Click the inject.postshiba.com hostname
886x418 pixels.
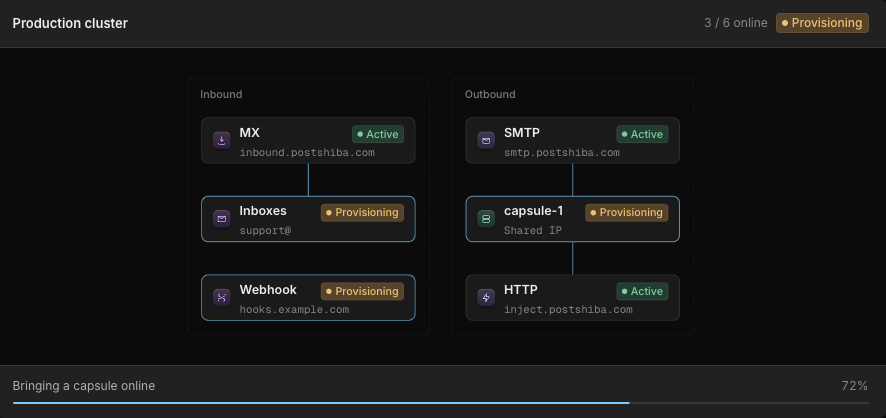pos(568,310)
